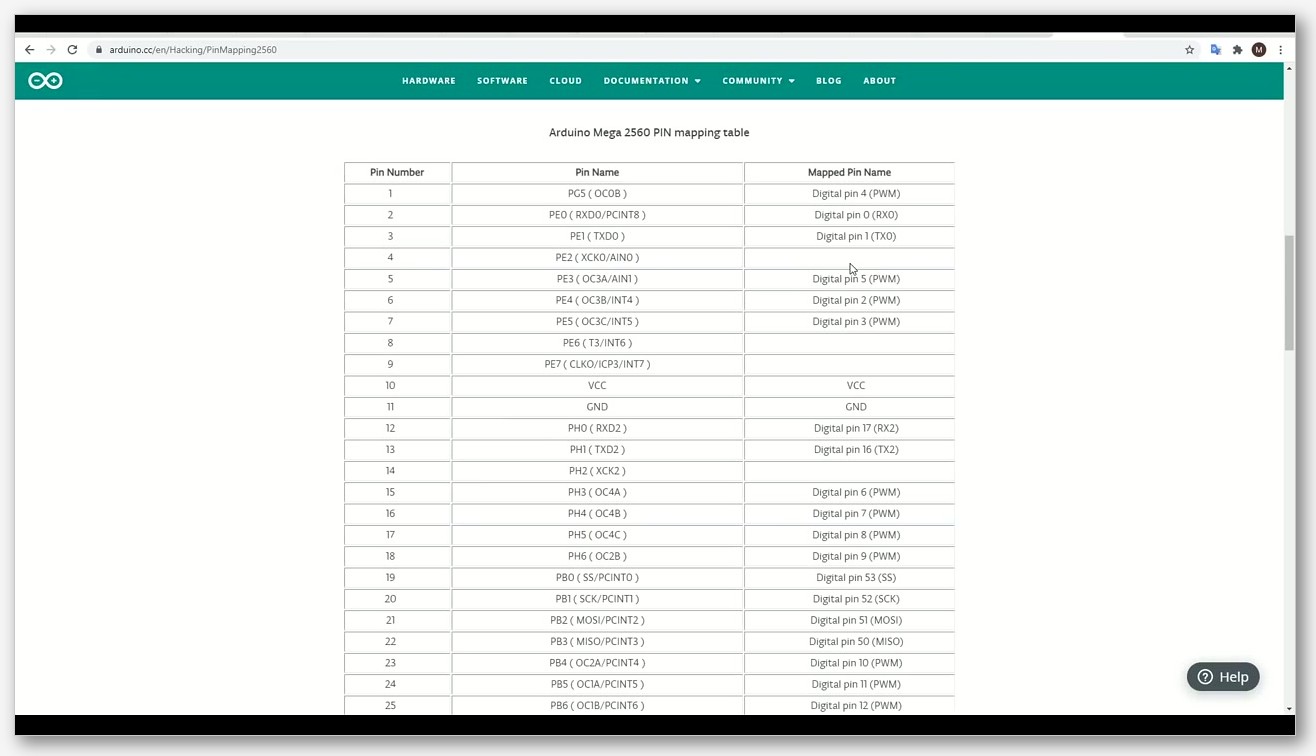Click the Mapped Pin Name column header
1316x756 pixels.
point(849,172)
